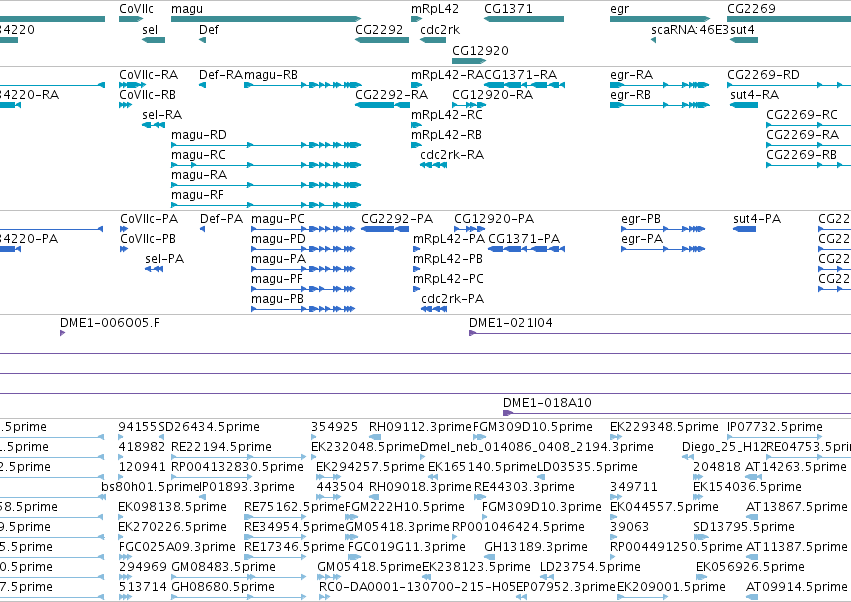Click the EK229348.5prime EST label
The image size is (851, 602).
(x=664, y=427)
